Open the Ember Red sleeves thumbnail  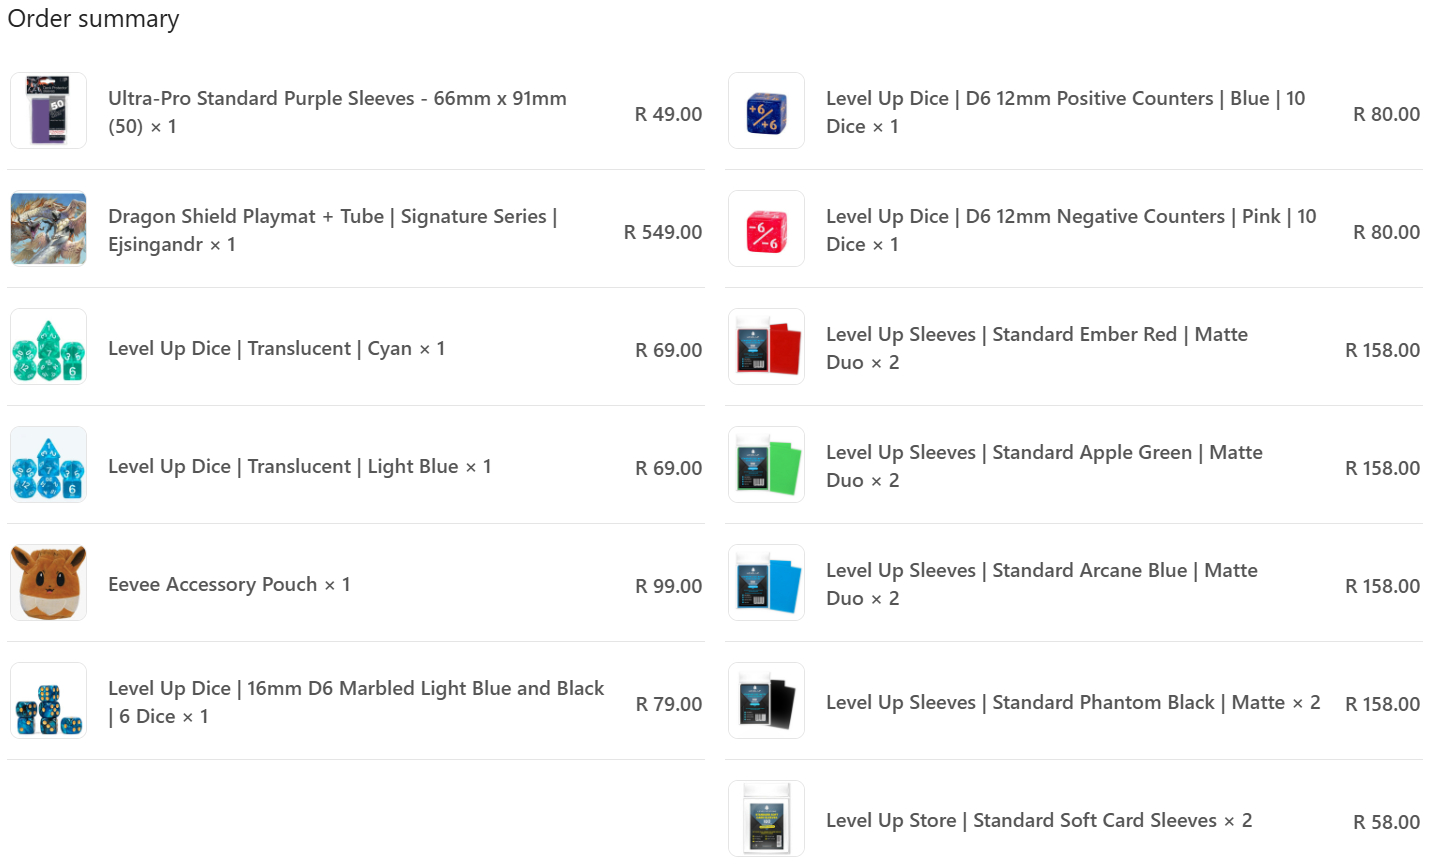766,347
